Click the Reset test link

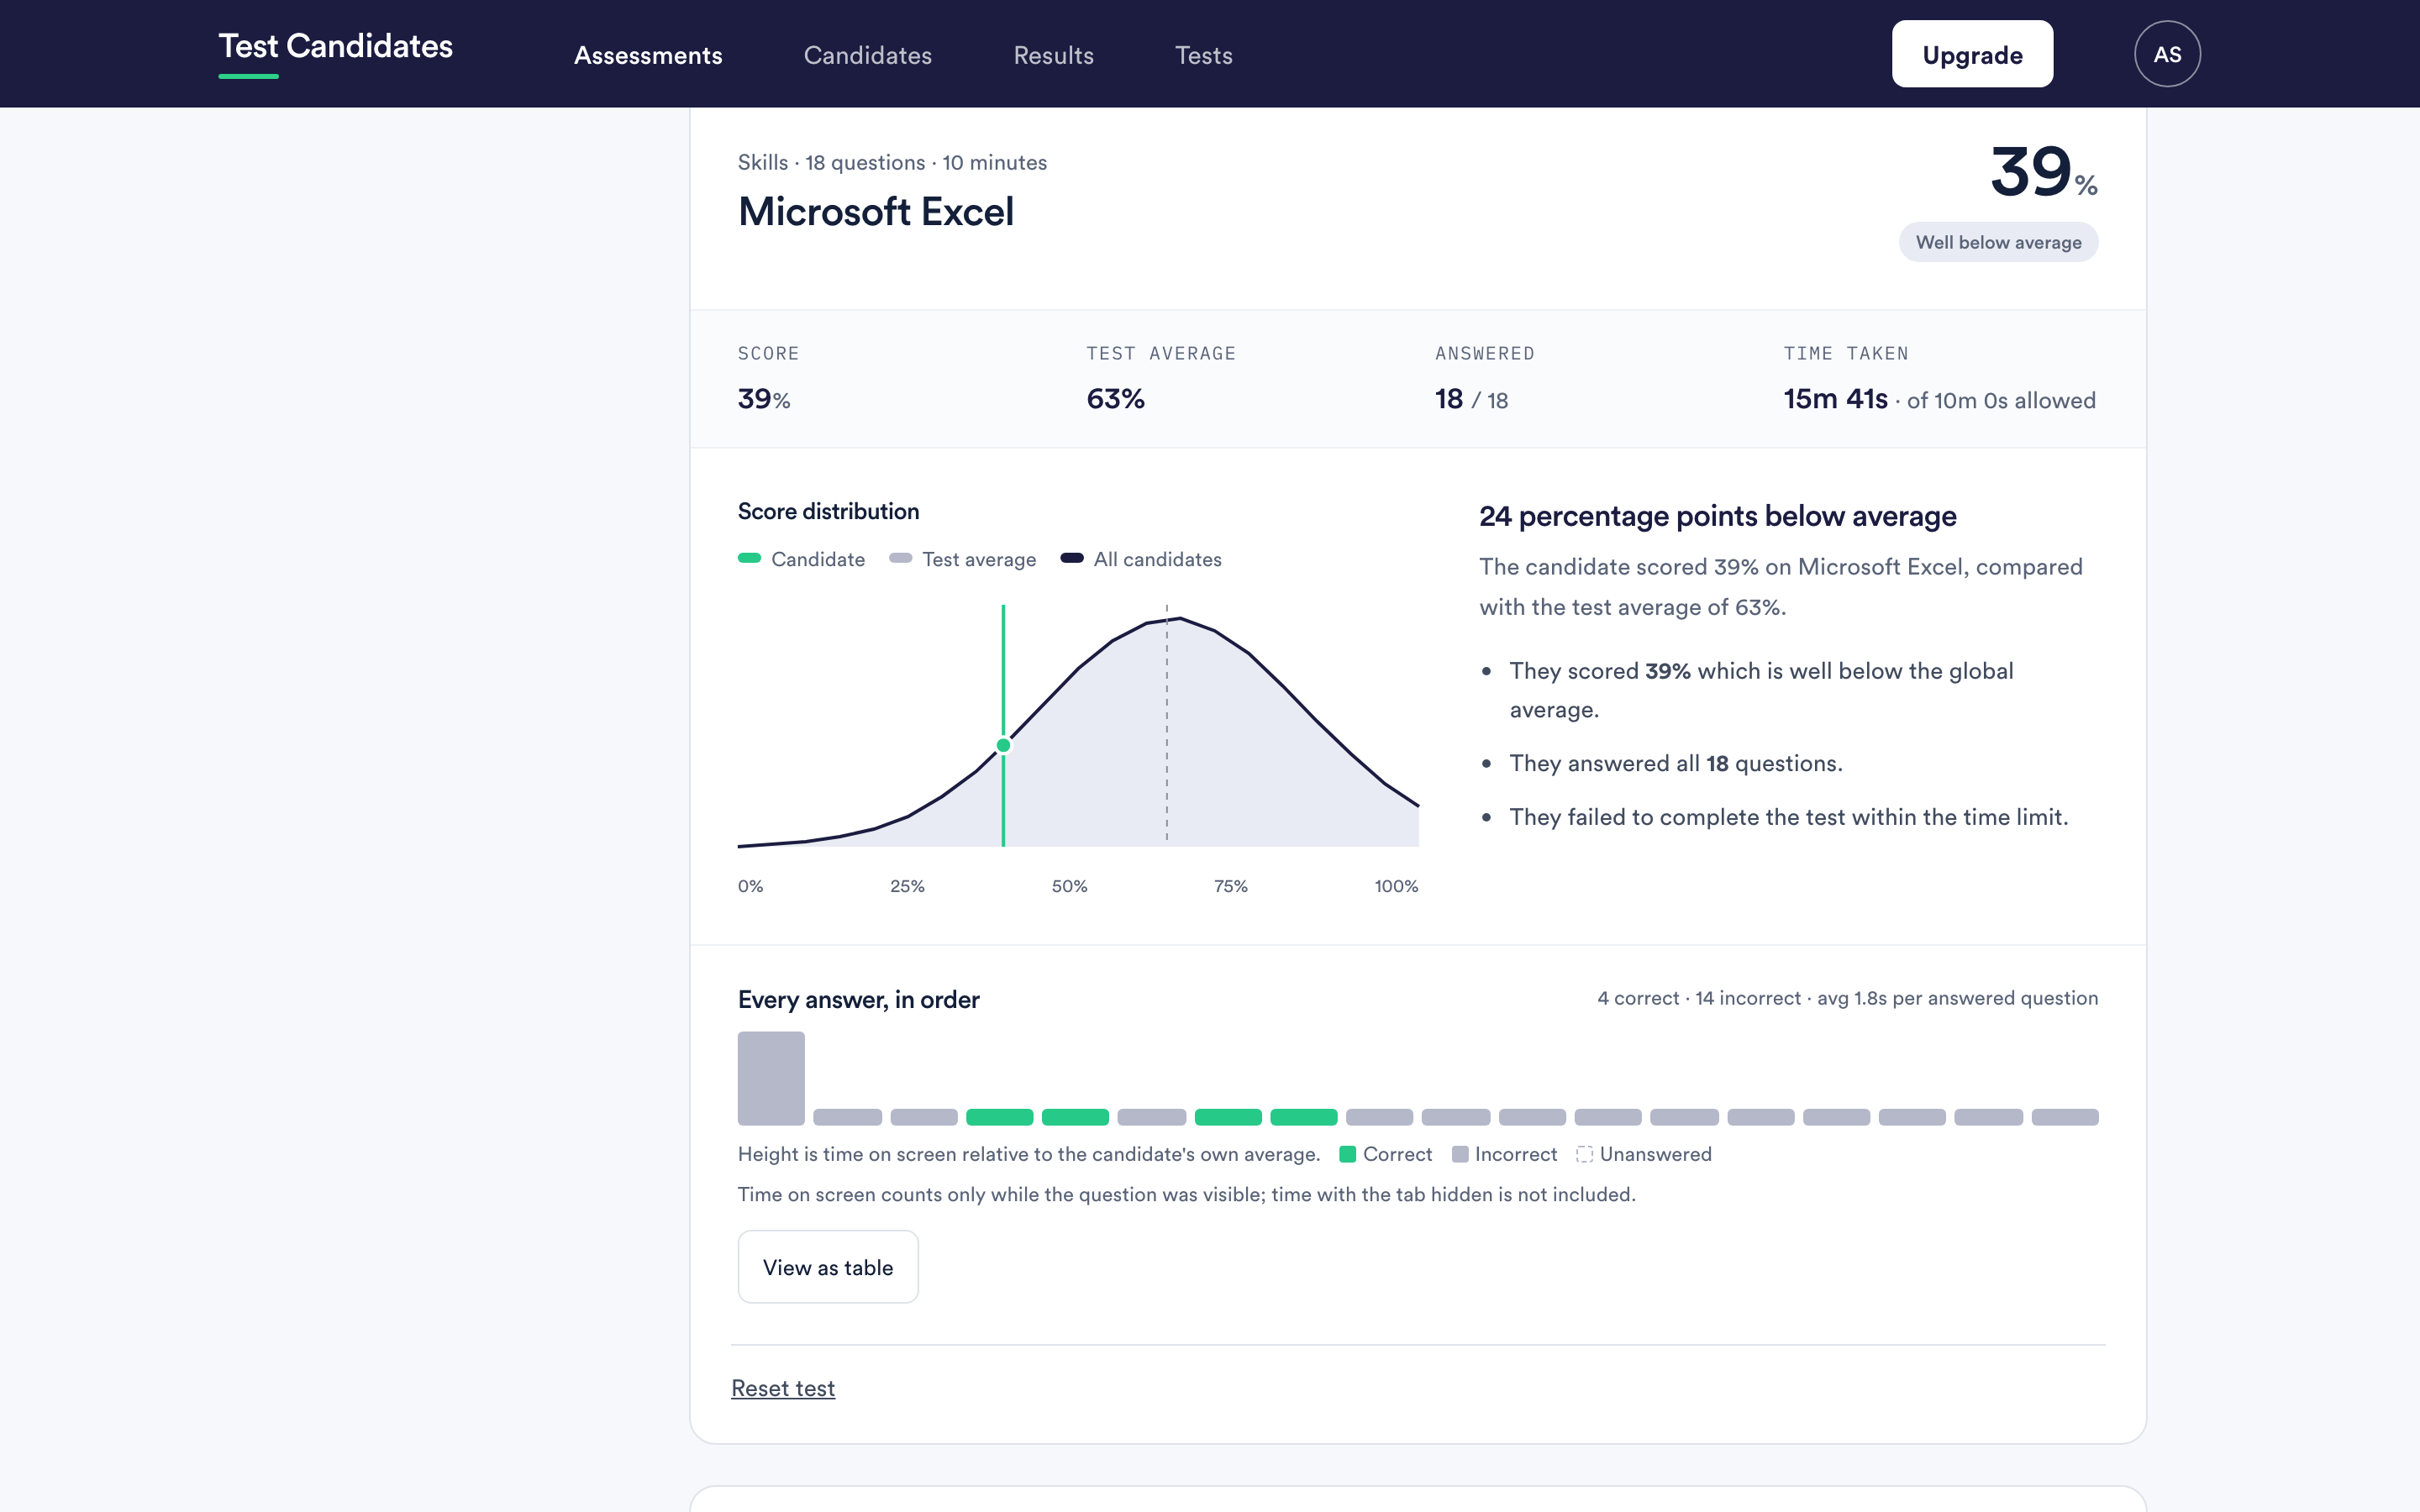click(783, 1388)
